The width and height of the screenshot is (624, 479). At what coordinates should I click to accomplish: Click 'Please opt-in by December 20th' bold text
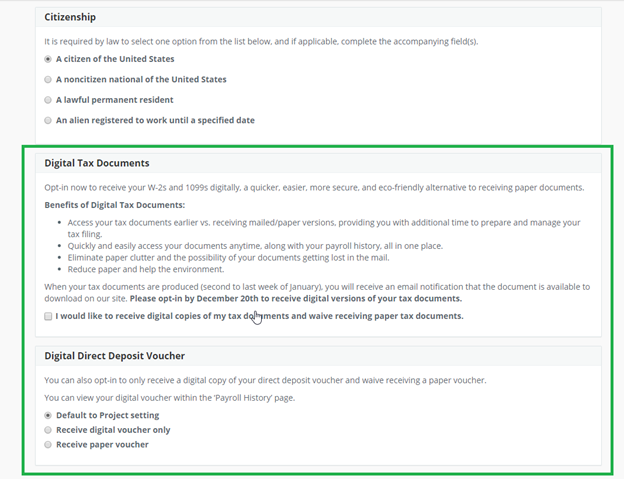click(x=296, y=298)
